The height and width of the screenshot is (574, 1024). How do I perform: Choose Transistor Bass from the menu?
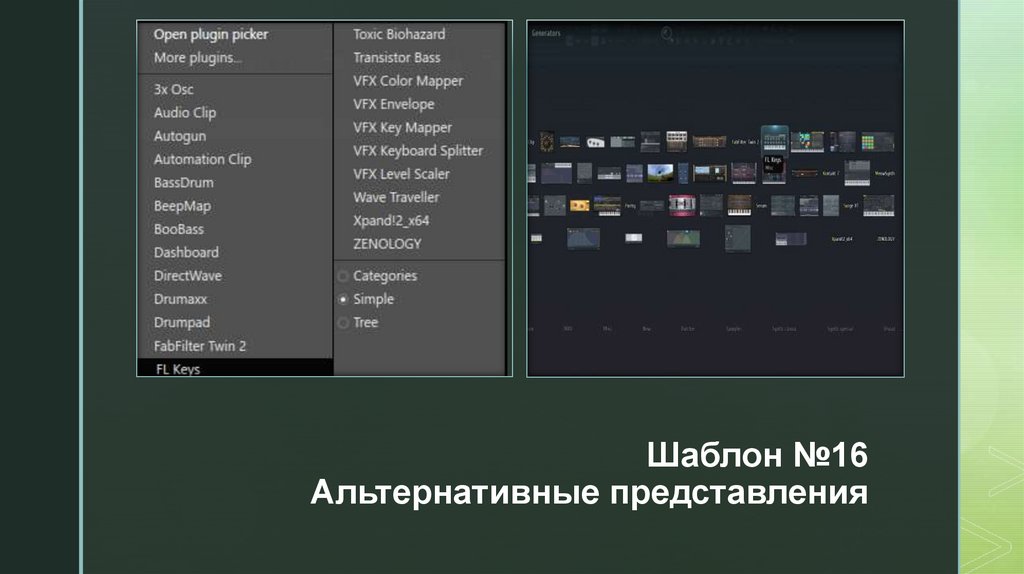tap(396, 57)
